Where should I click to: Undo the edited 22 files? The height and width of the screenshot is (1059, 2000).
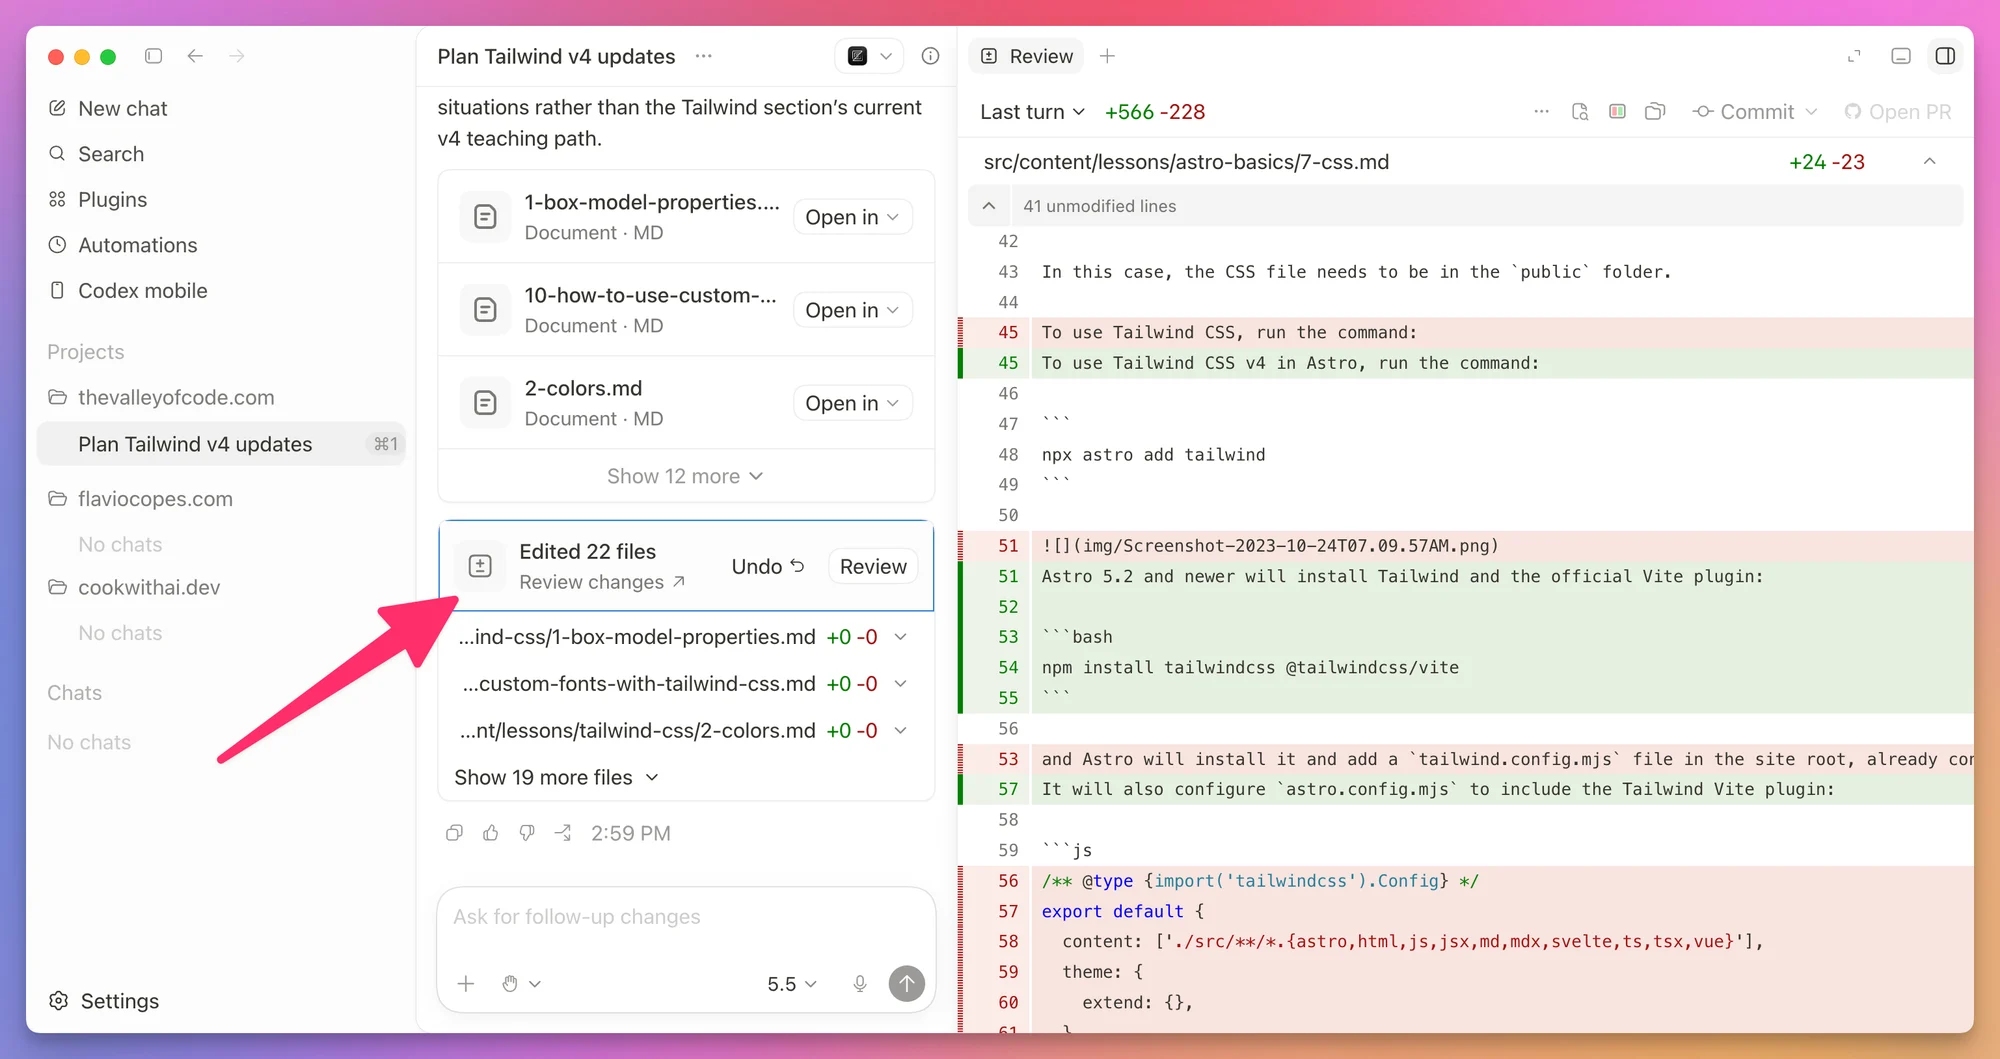768,566
